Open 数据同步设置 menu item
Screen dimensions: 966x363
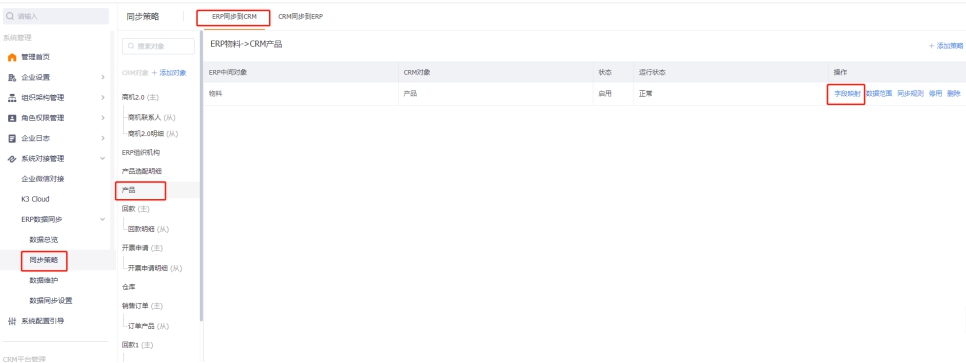tap(51, 301)
